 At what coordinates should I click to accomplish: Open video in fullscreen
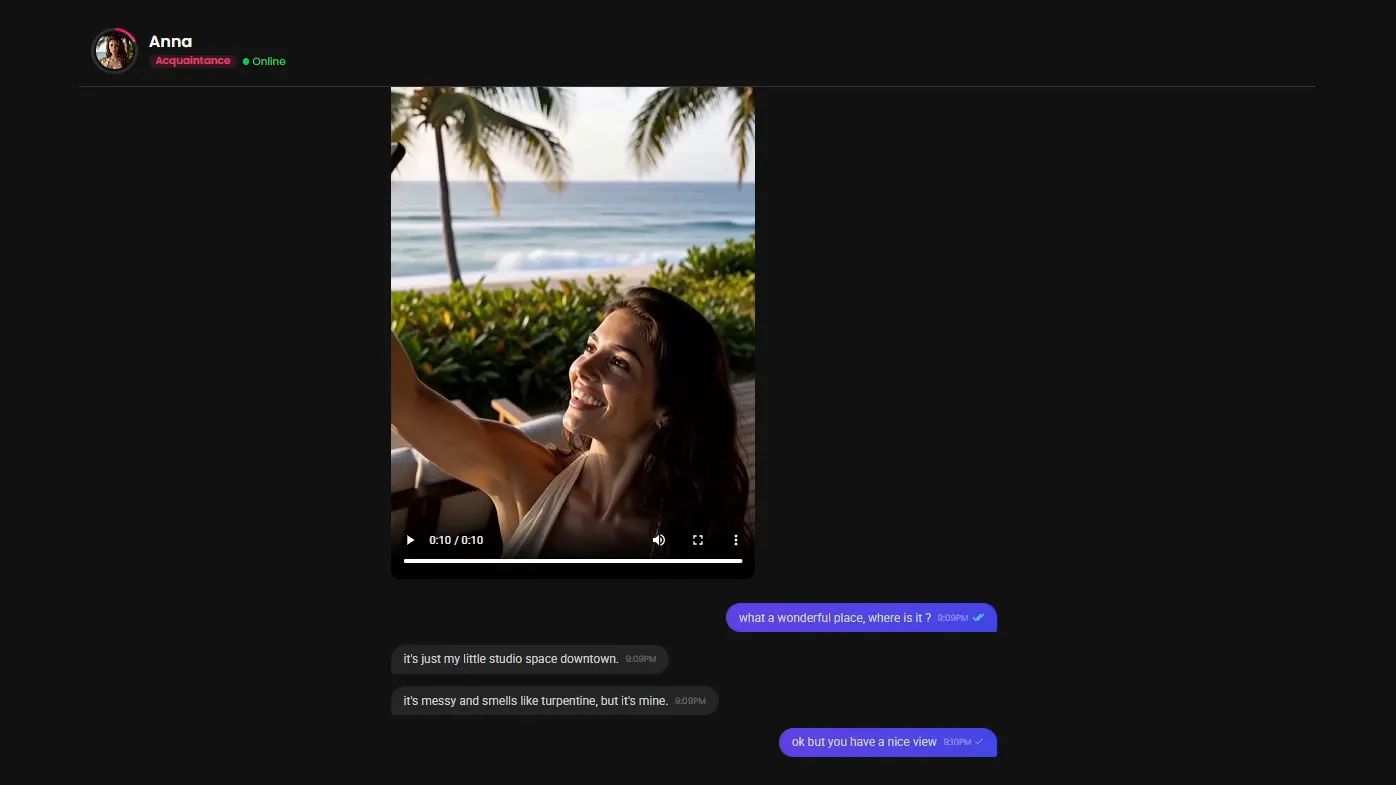(x=698, y=540)
